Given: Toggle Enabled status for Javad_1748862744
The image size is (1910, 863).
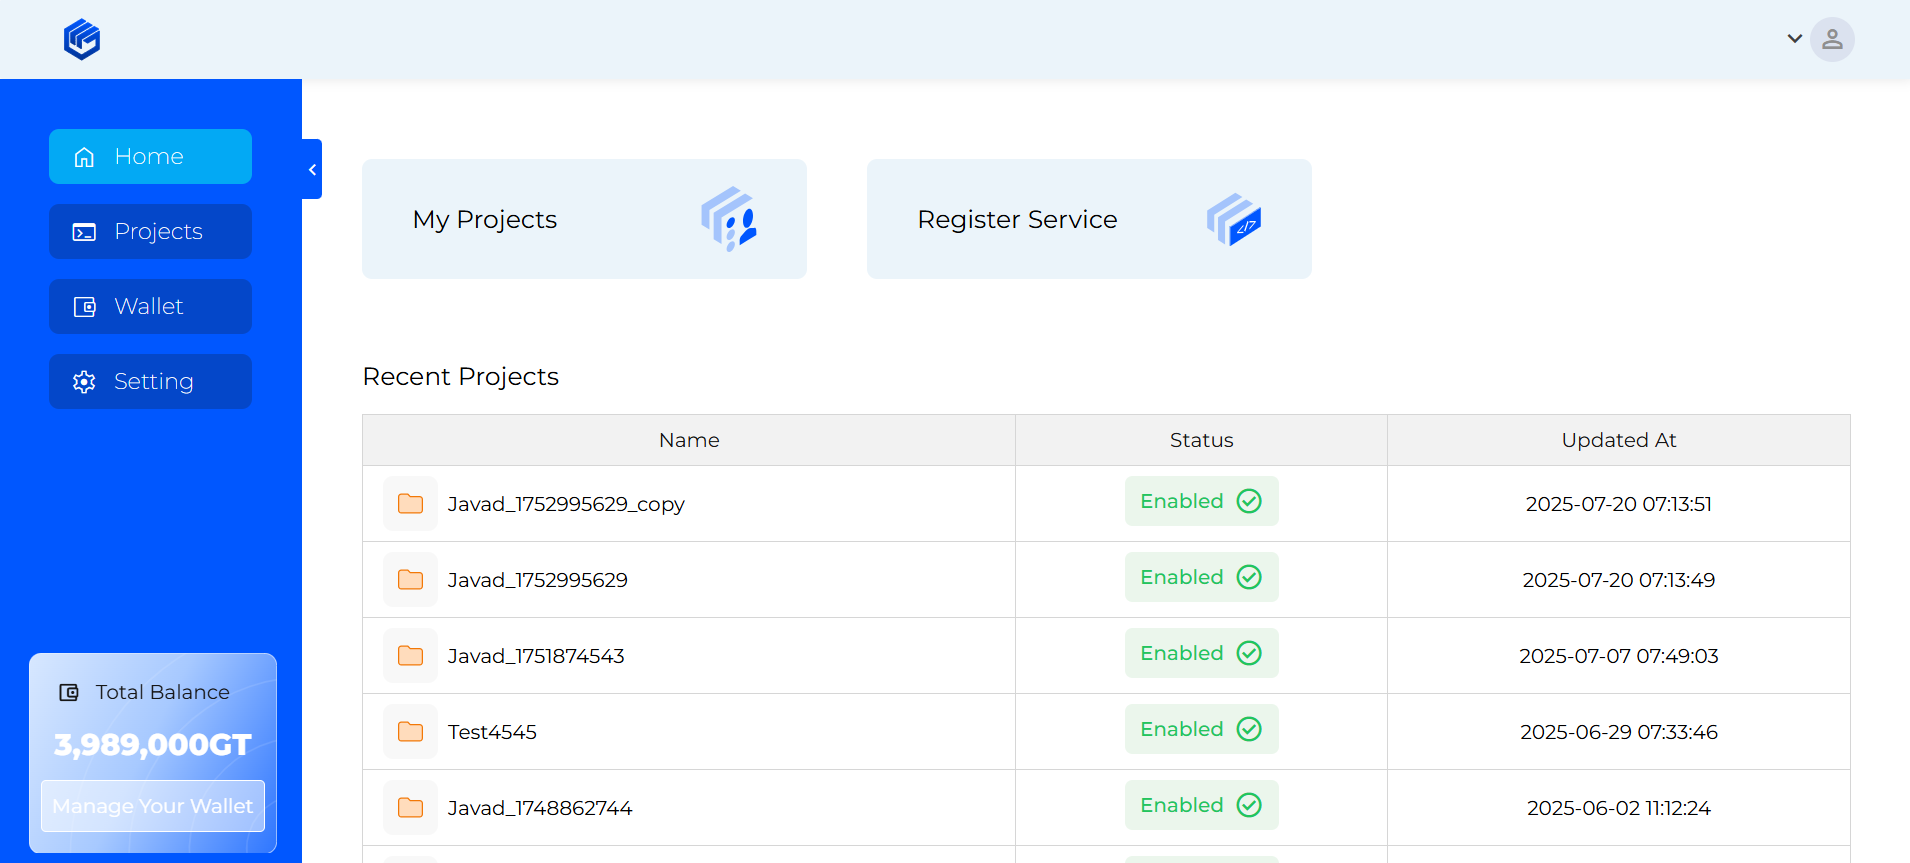Looking at the screenshot, I should coord(1201,805).
